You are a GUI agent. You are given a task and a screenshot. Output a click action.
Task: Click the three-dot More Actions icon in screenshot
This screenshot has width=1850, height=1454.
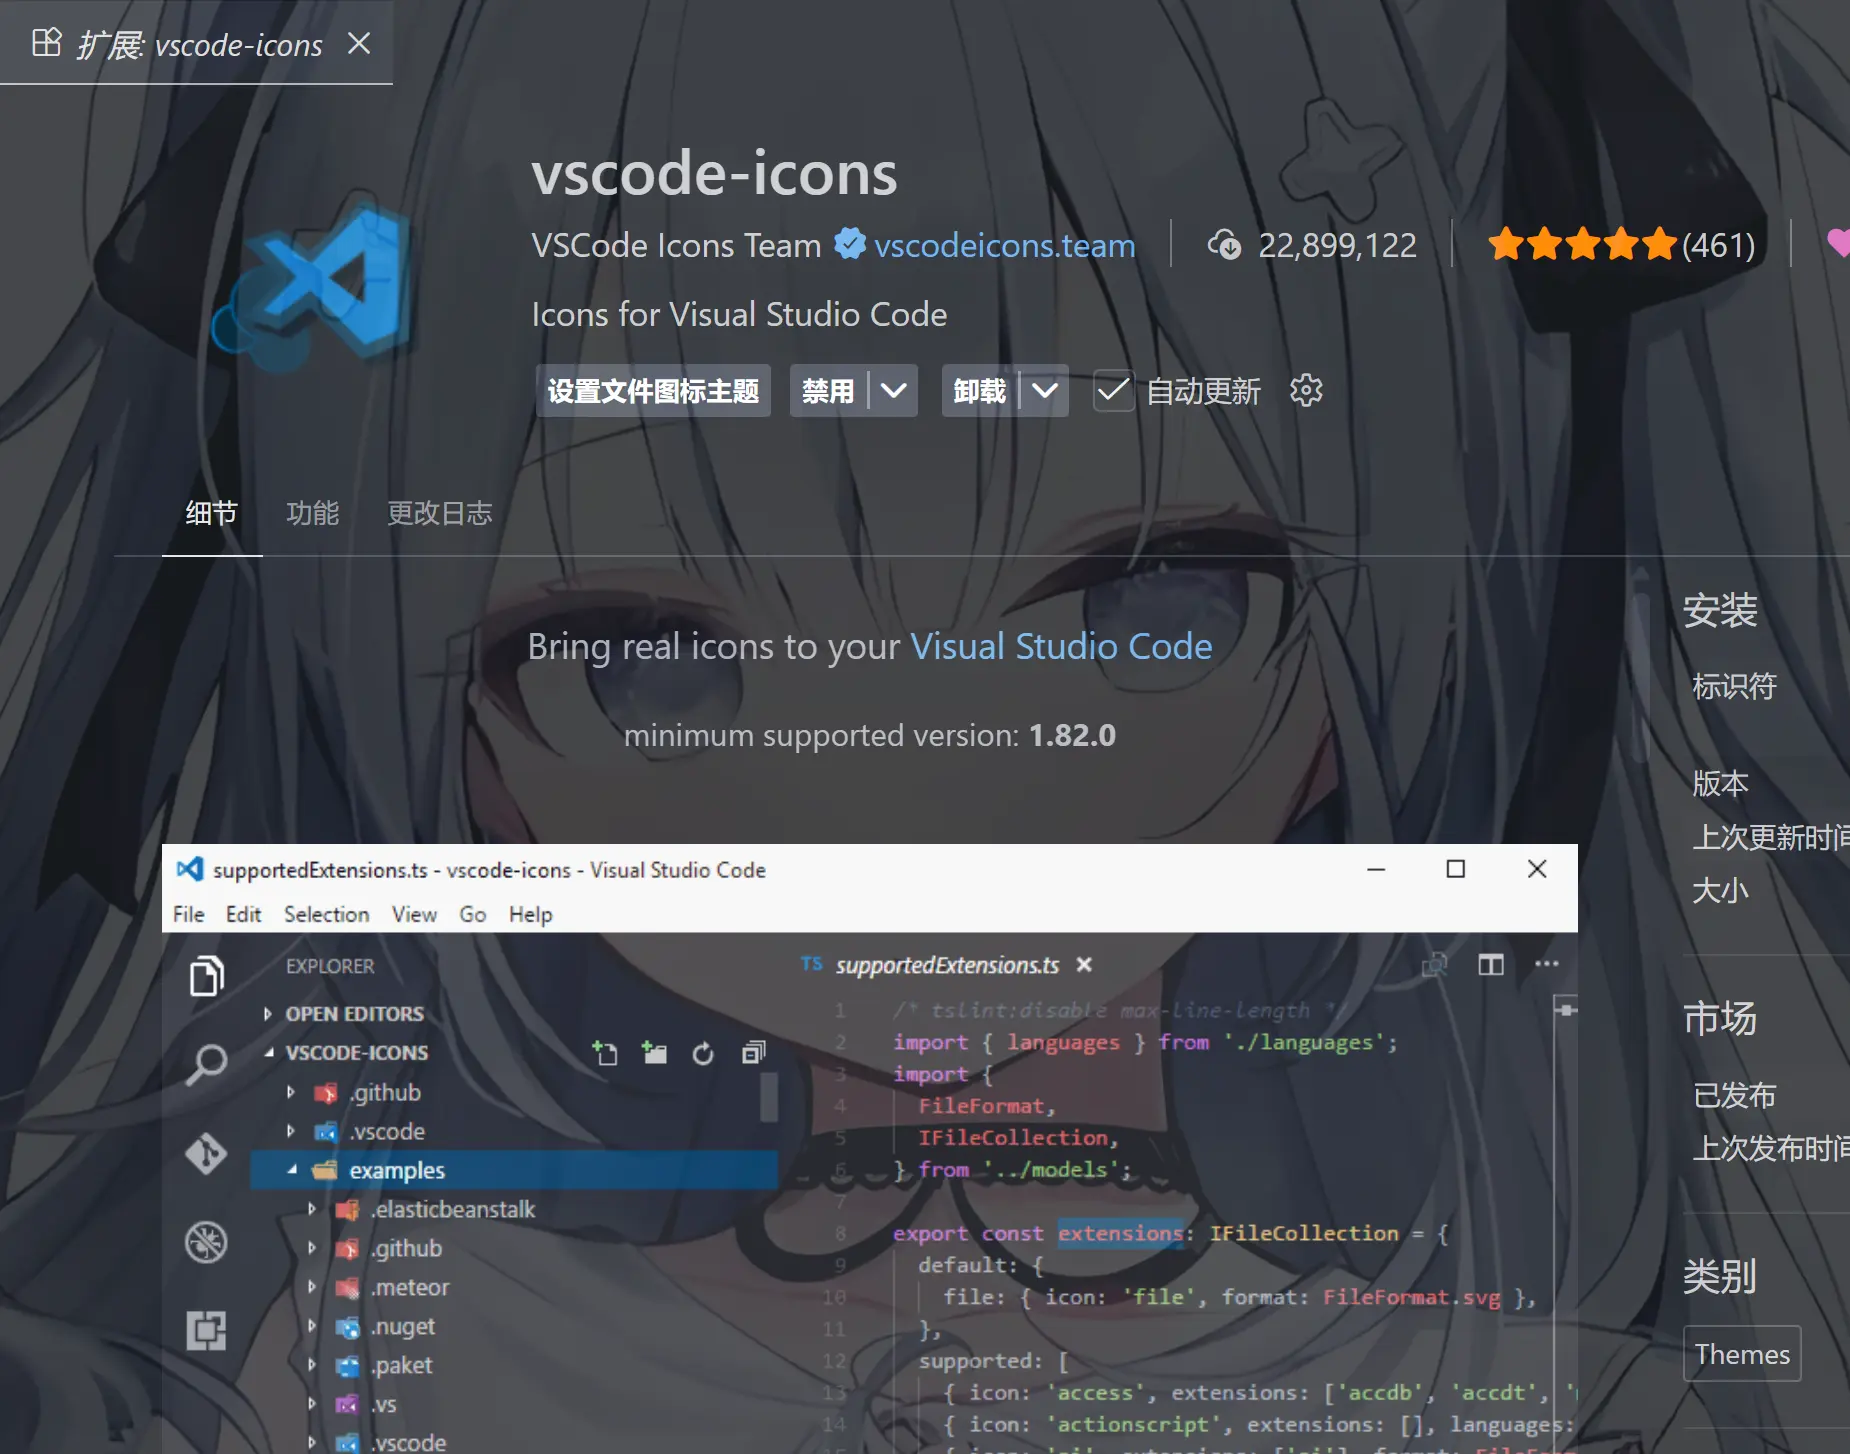coord(1546,964)
